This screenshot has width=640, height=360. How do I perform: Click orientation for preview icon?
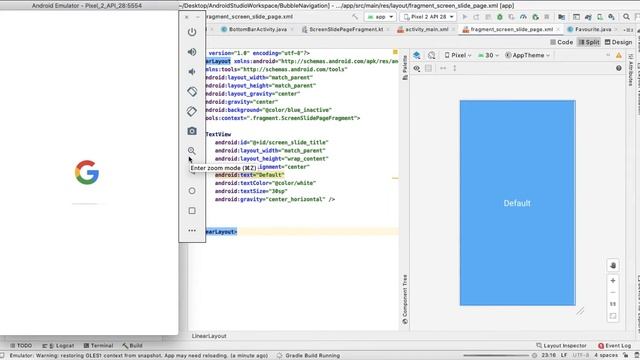coord(431,55)
